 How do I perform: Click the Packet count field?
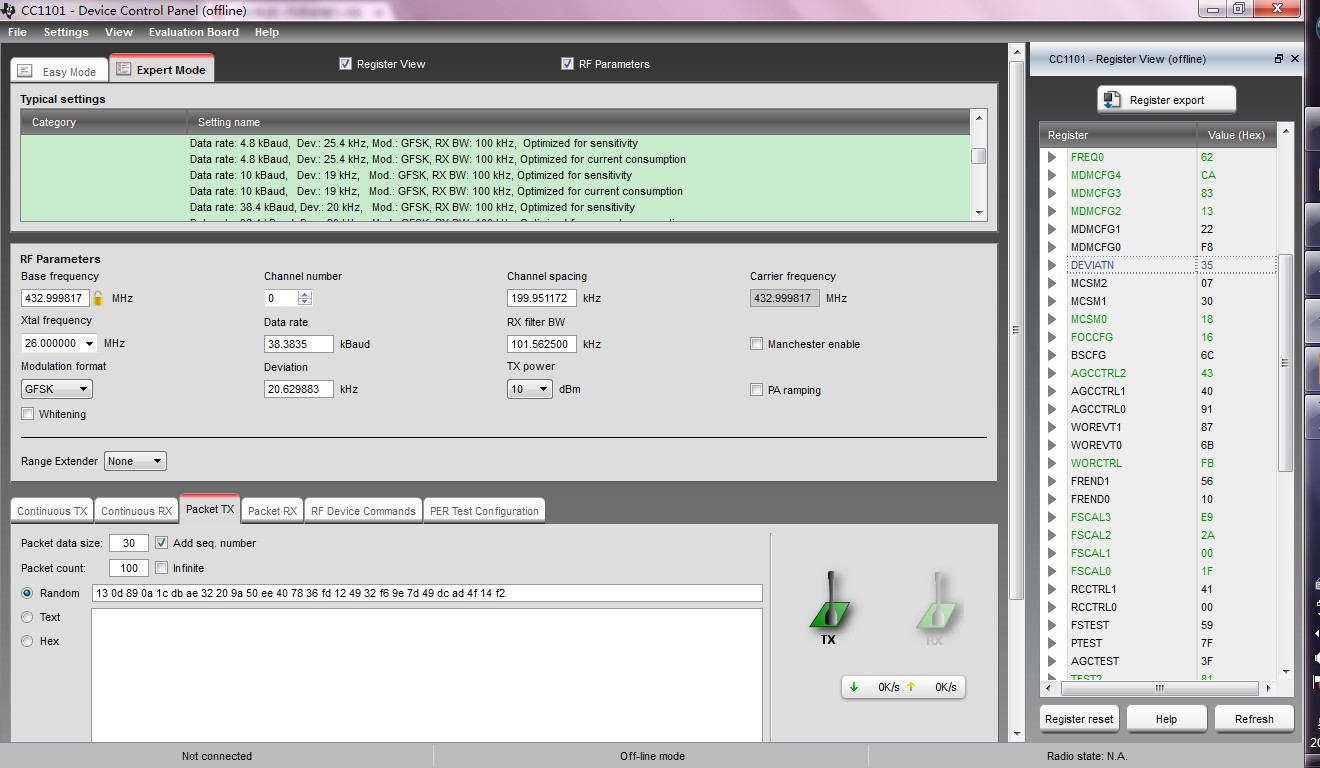pyautogui.click(x=129, y=568)
